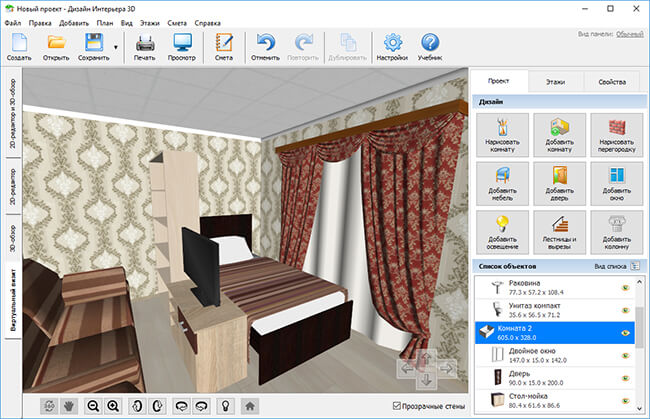Toggle visibility eye for Дверь
This screenshot has height=419, width=650.
pyautogui.click(x=626, y=378)
